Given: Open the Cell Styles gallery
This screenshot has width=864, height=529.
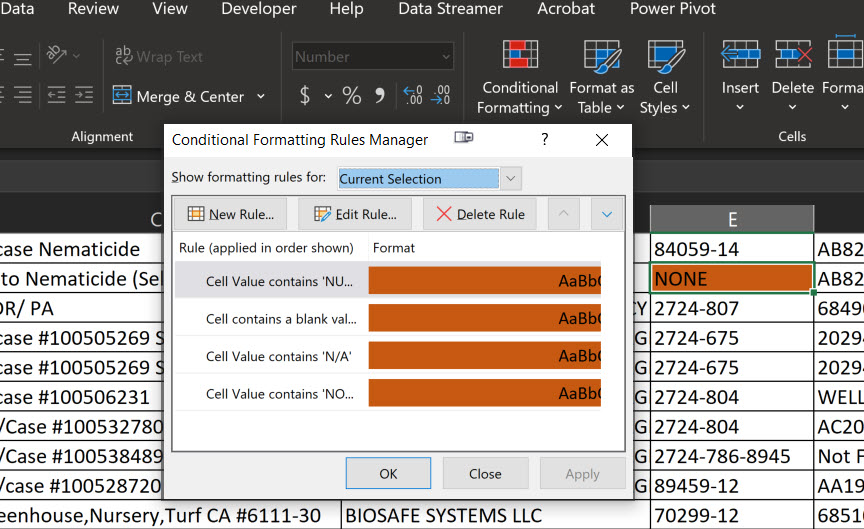Looking at the screenshot, I should tap(665, 77).
